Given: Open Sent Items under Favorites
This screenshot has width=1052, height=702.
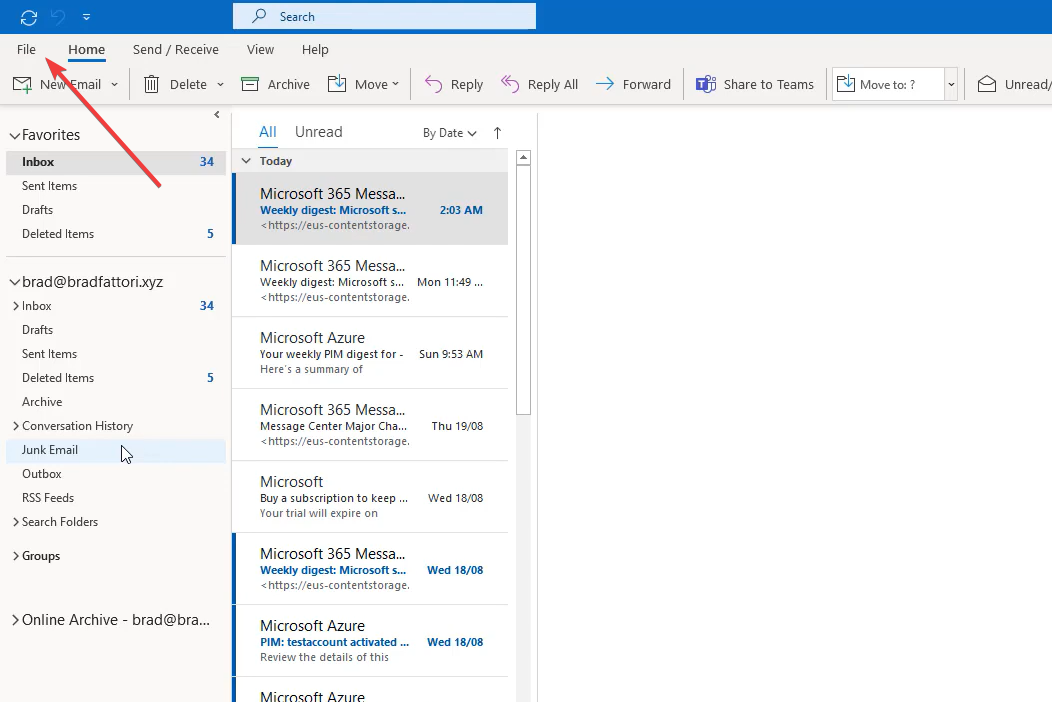Looking at the screenshot, I should tap(116, 186).
